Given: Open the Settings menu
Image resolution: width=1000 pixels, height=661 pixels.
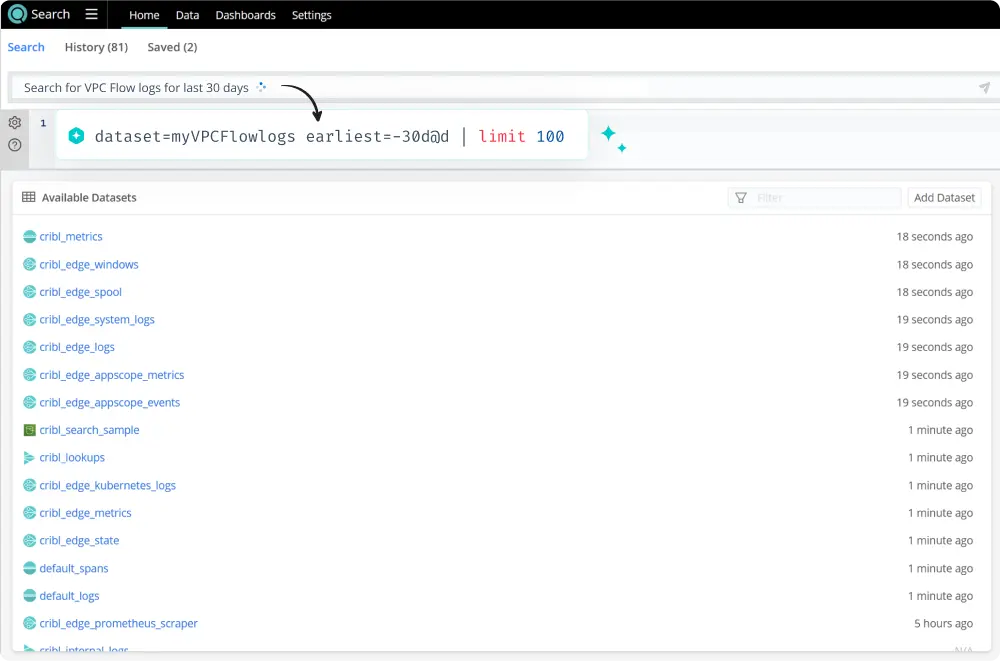Looking at the screenshot, I should coord(311,15).
